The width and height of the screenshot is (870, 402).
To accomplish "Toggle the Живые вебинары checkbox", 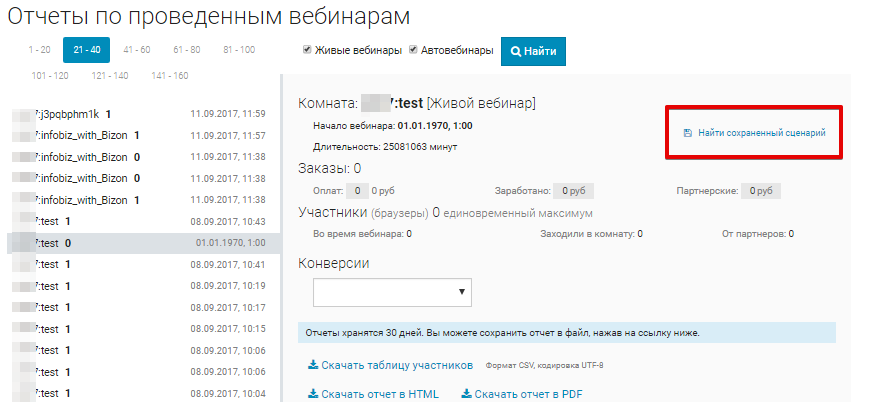I will 308,50.
